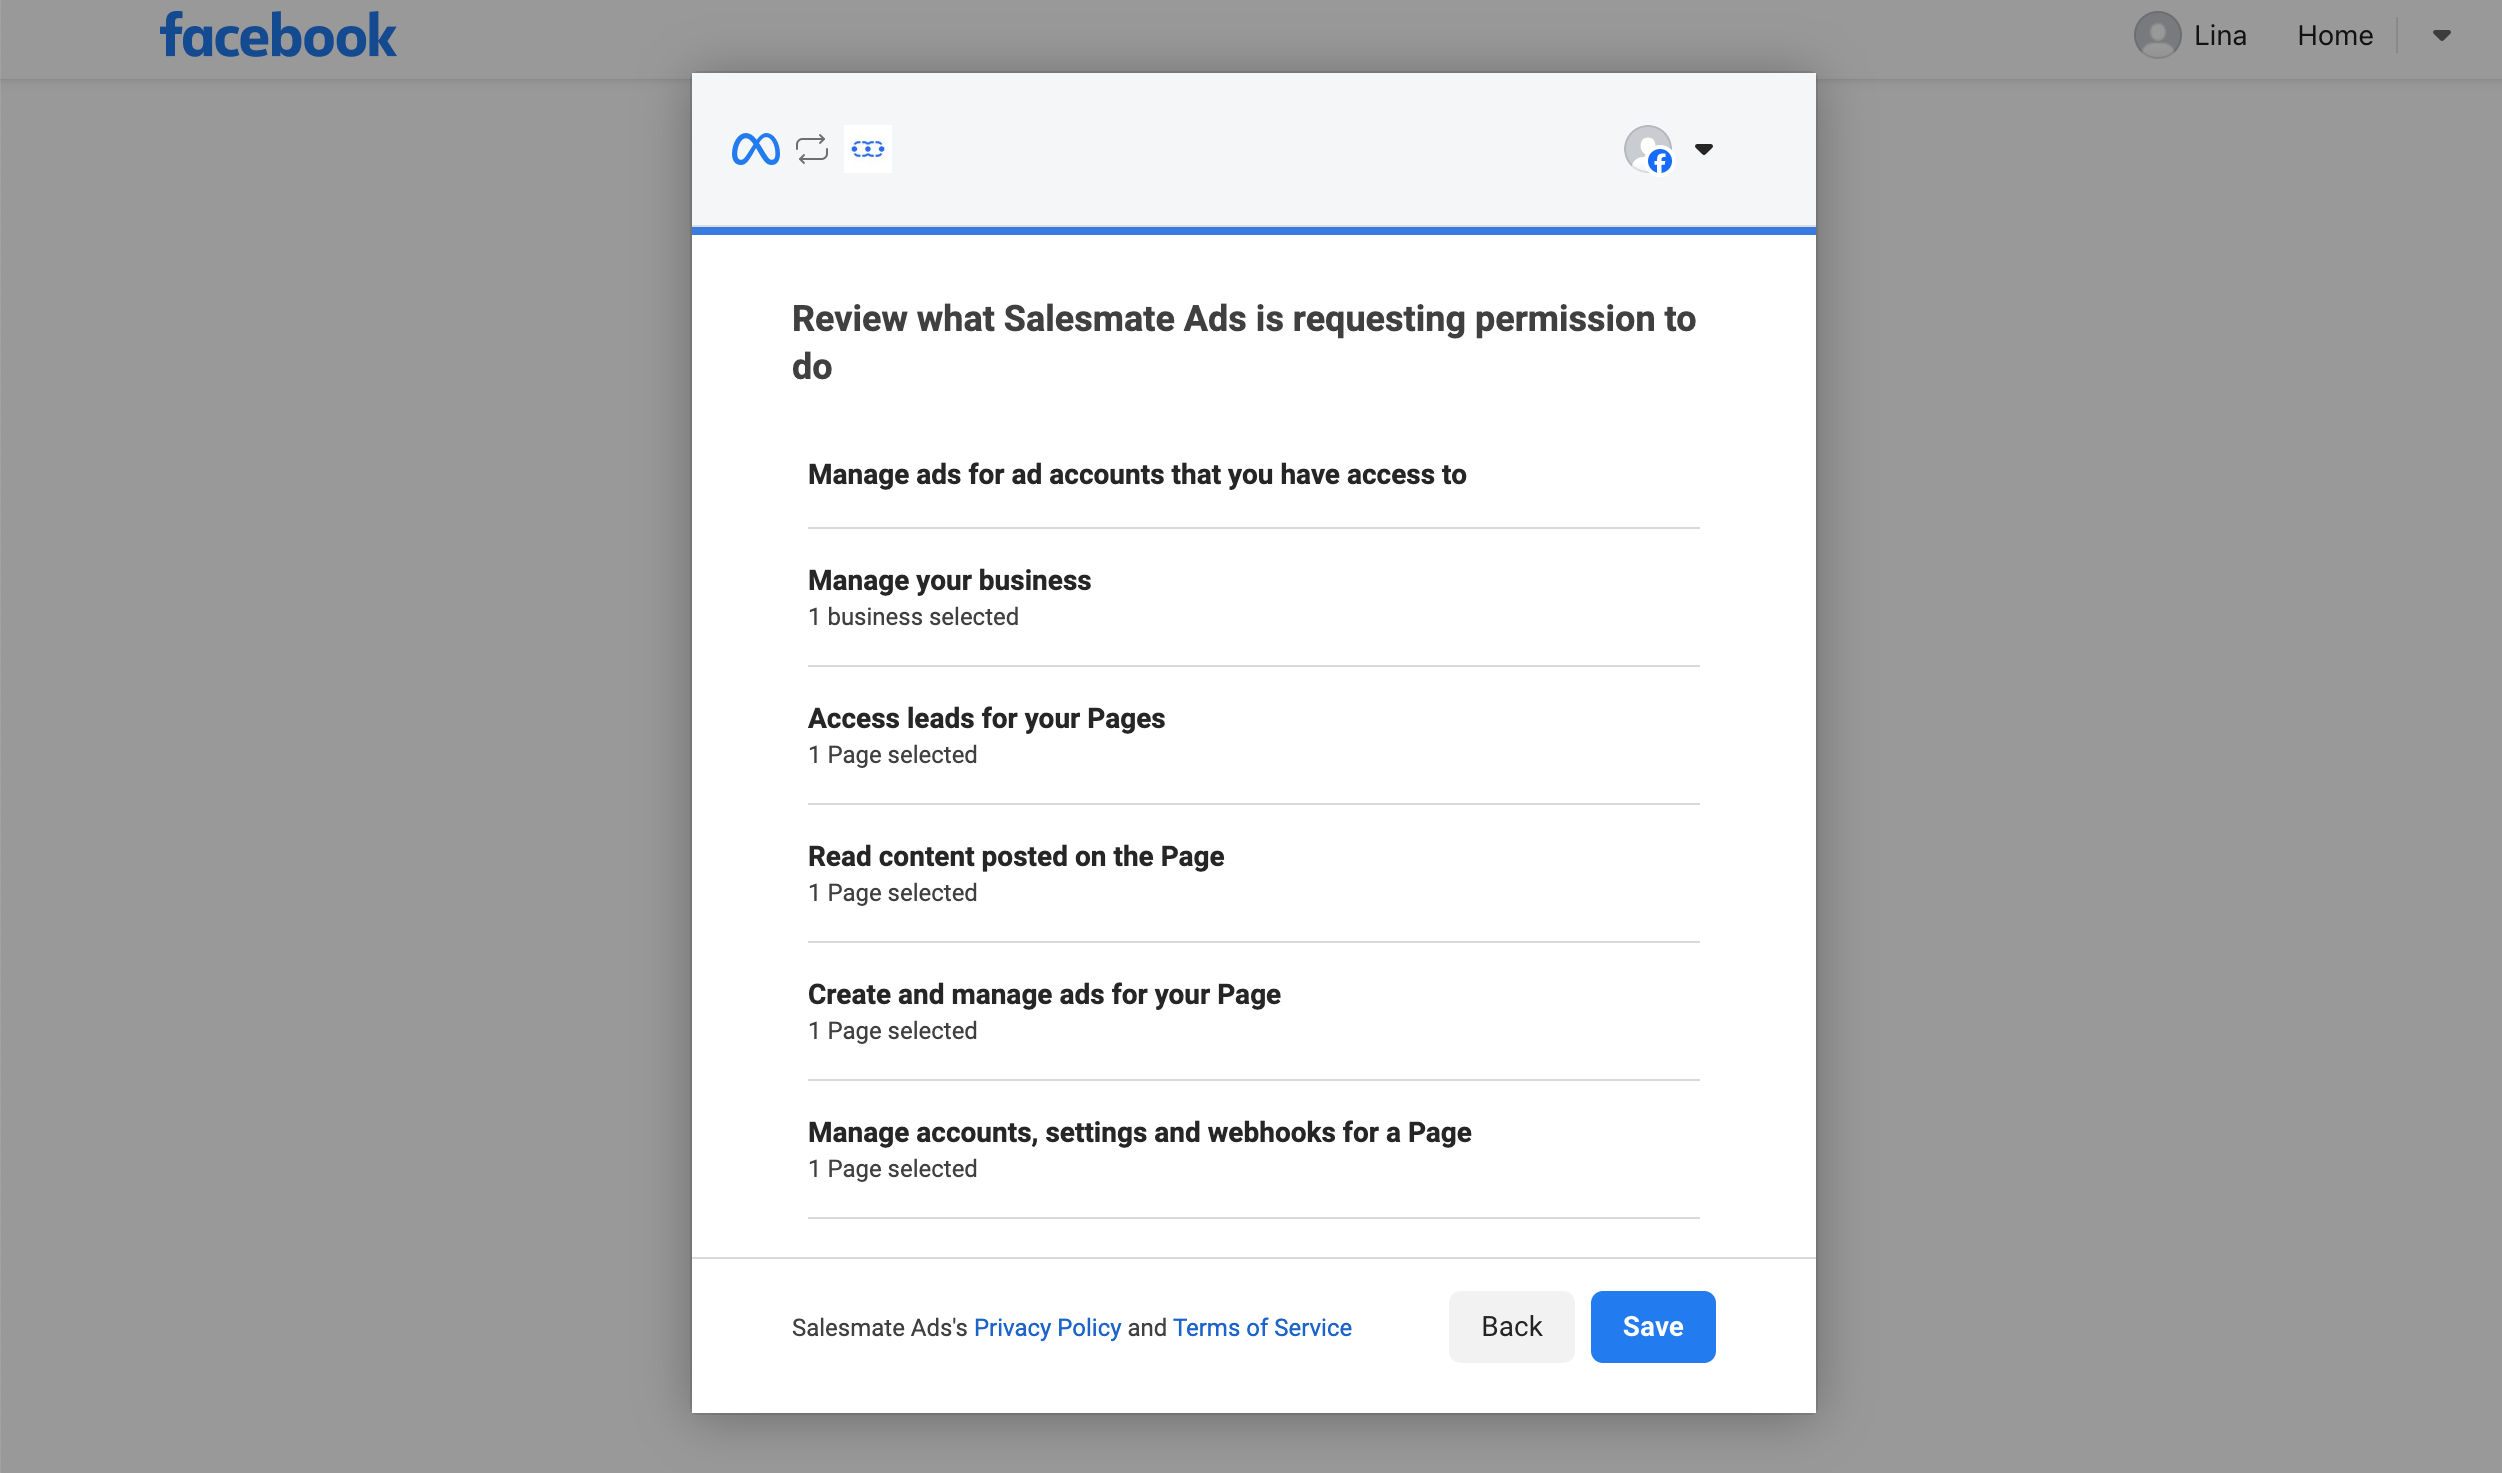Select the 'Manage your business' permission row
Viewport: 2502px width, 1473px height.
(1254, 597)
